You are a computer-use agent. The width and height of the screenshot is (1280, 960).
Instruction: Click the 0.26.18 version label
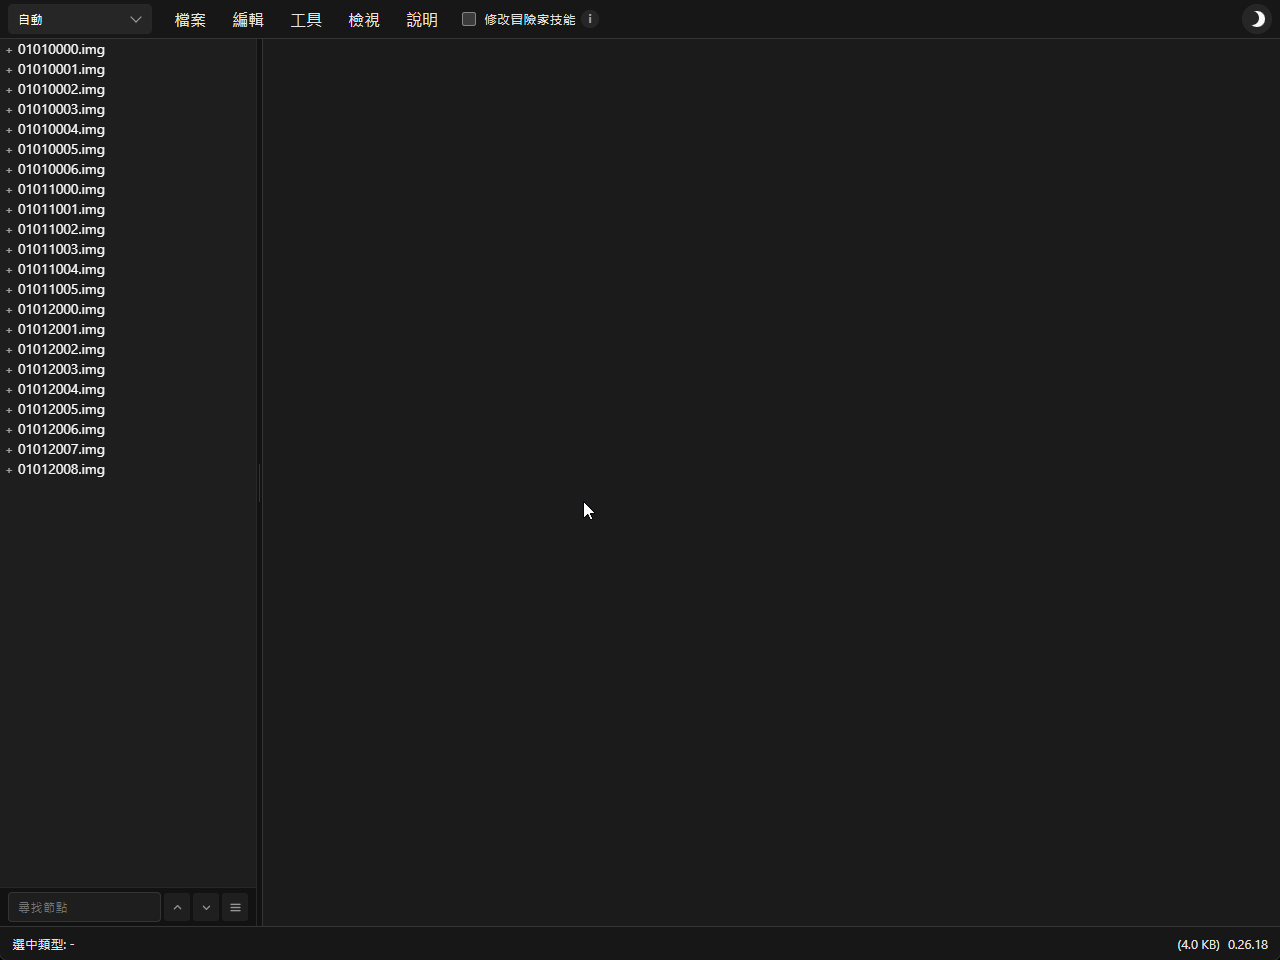1248,944
